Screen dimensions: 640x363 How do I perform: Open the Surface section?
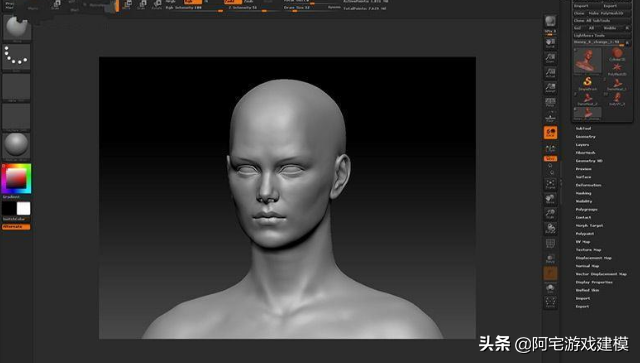tap(583, 177)
